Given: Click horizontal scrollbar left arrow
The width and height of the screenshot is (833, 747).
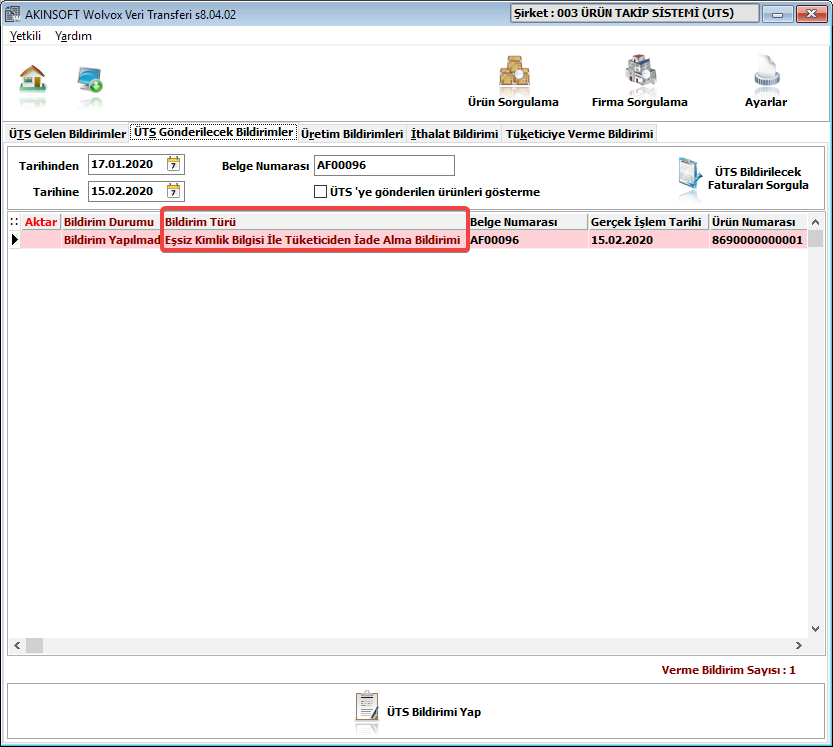Looking at the screenshot, I should coord(17,646).
